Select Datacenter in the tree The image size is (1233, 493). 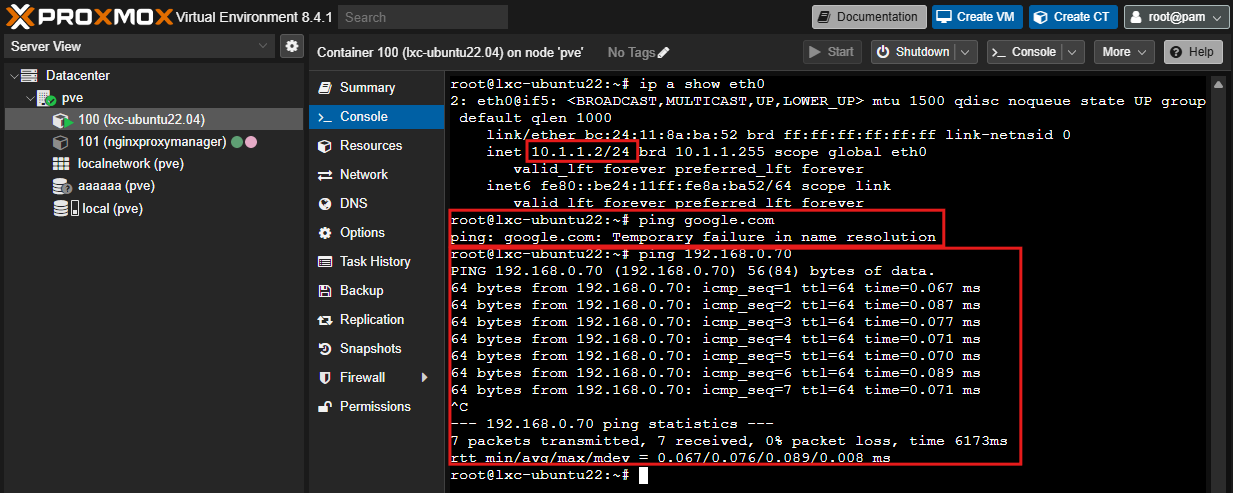[78, 75]
